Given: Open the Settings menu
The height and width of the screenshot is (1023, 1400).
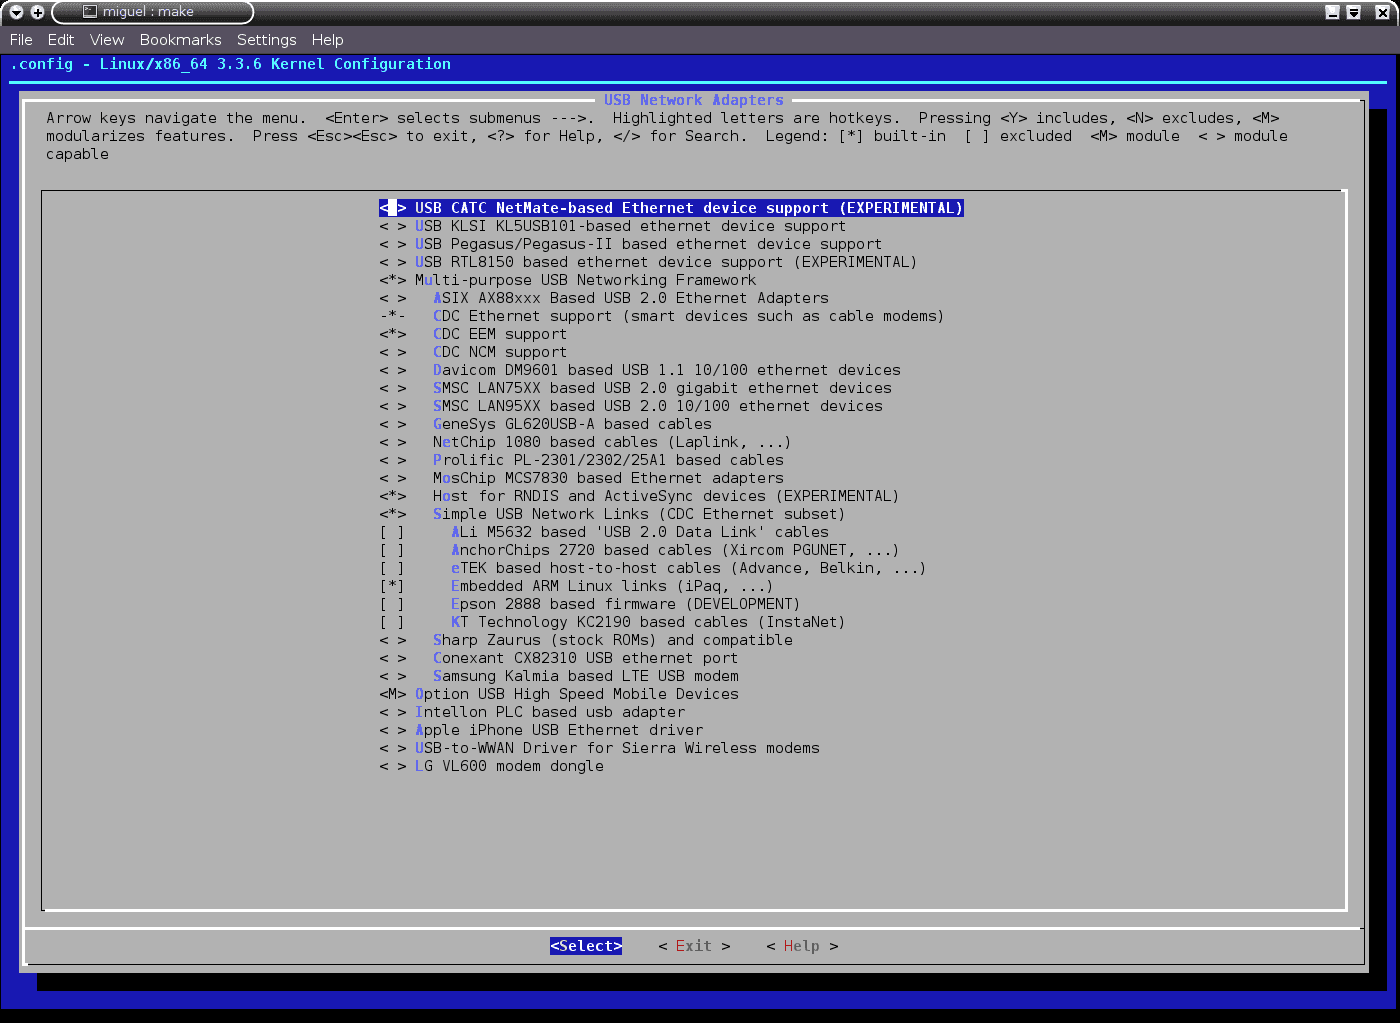Looking at the screenshot, I should click(x=267, y=40).
